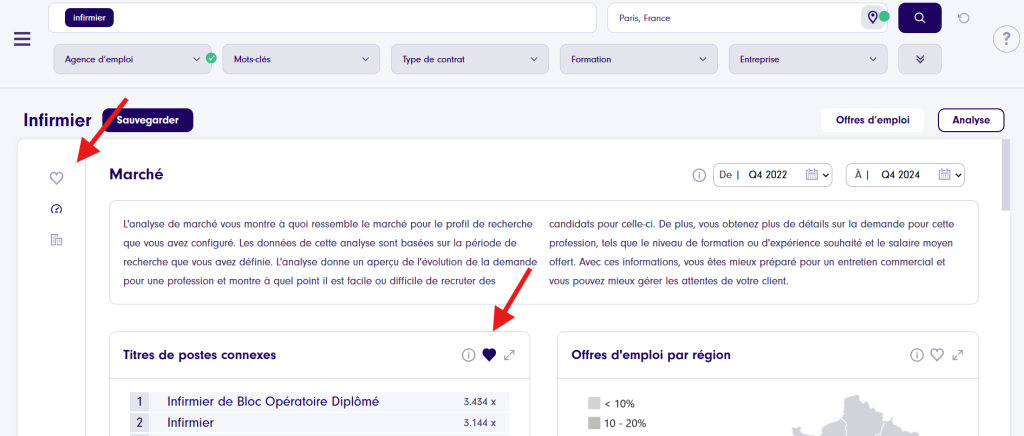Open the Type de contrat dropdown
1024x436 pixels.
click(x=470, y=59)
